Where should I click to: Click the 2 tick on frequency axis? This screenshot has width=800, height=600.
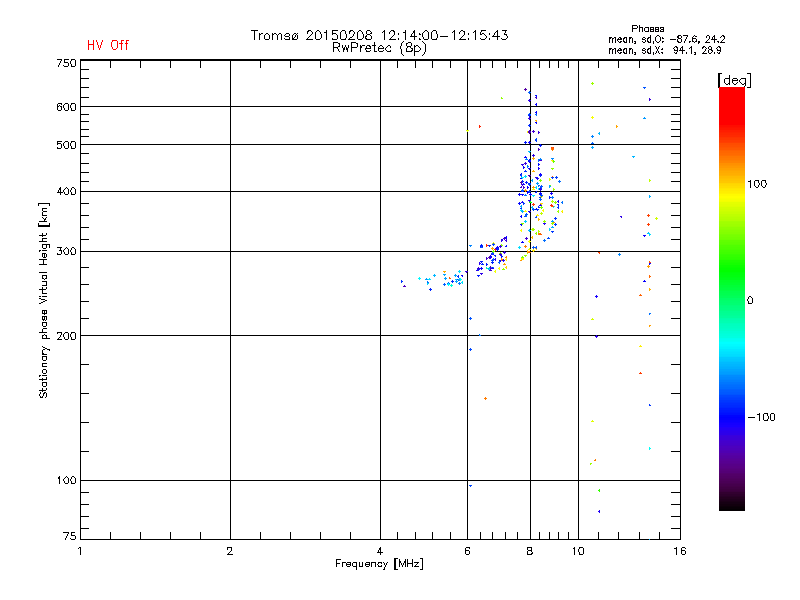(230, 551)
